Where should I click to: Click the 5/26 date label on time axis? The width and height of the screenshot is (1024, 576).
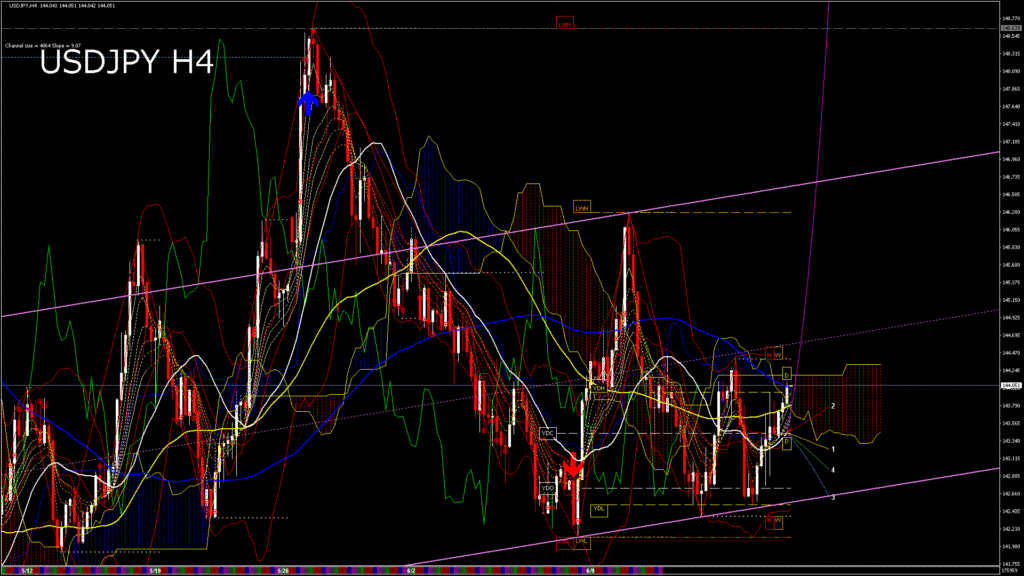pos(283,570)
